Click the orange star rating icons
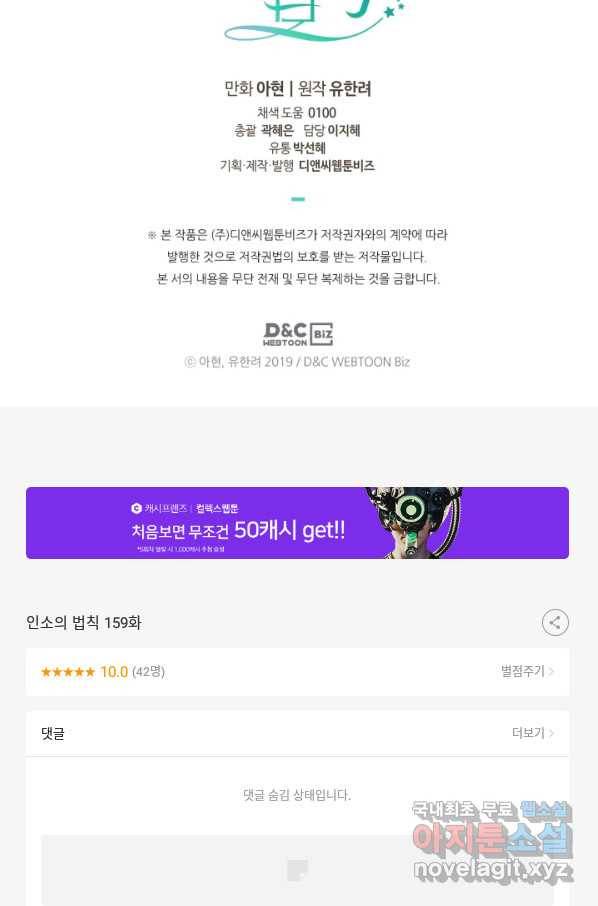This screenshot has width=598, height=906. tap(68, 671)
